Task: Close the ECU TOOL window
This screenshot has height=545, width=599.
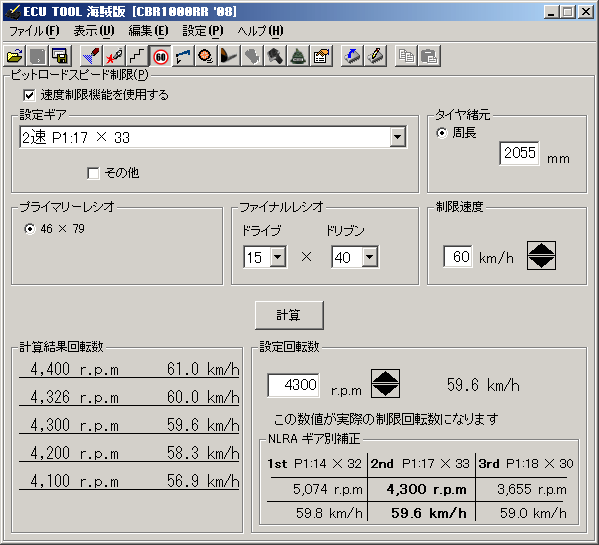Action: click(586, 12)
